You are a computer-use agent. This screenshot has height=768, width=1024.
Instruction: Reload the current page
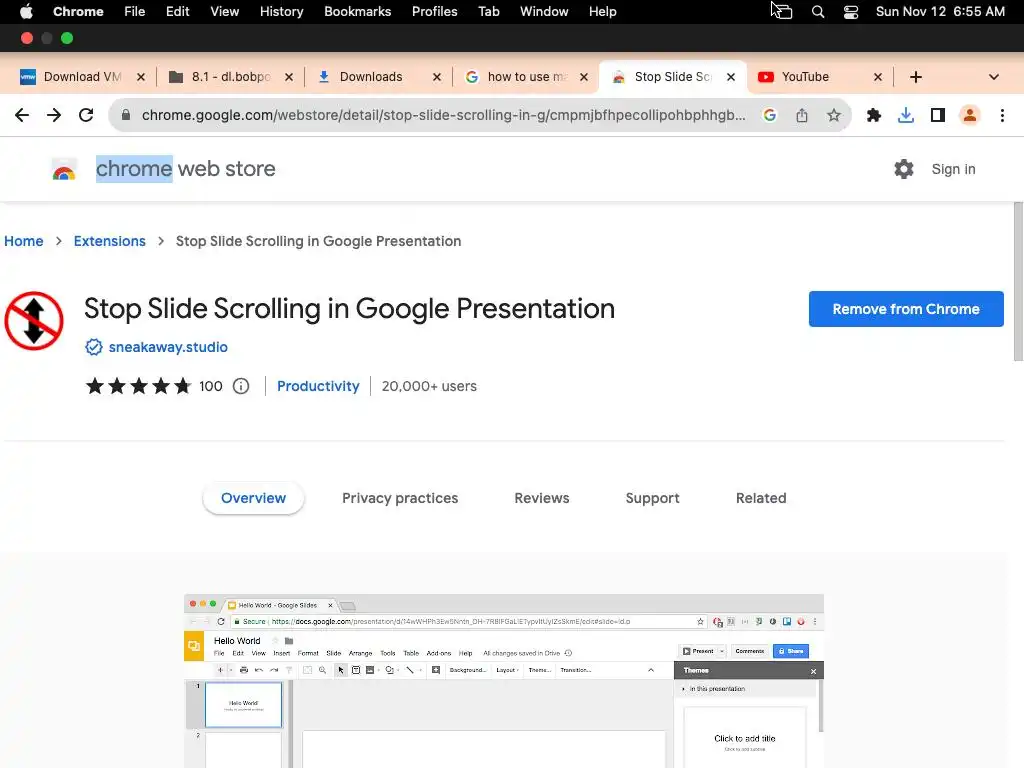click(x=86, y=116)
